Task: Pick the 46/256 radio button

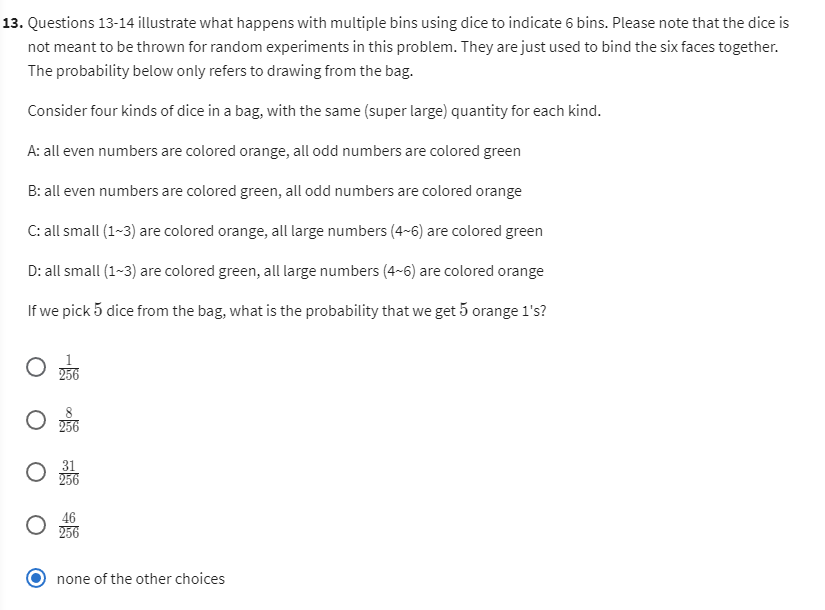Action: tap(36, 526)
